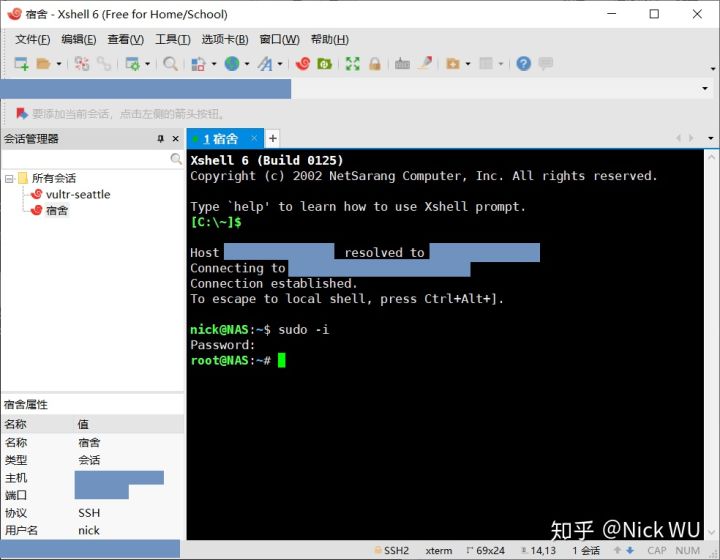Select the 协议 SSH property row

click(x=92, y=513)
